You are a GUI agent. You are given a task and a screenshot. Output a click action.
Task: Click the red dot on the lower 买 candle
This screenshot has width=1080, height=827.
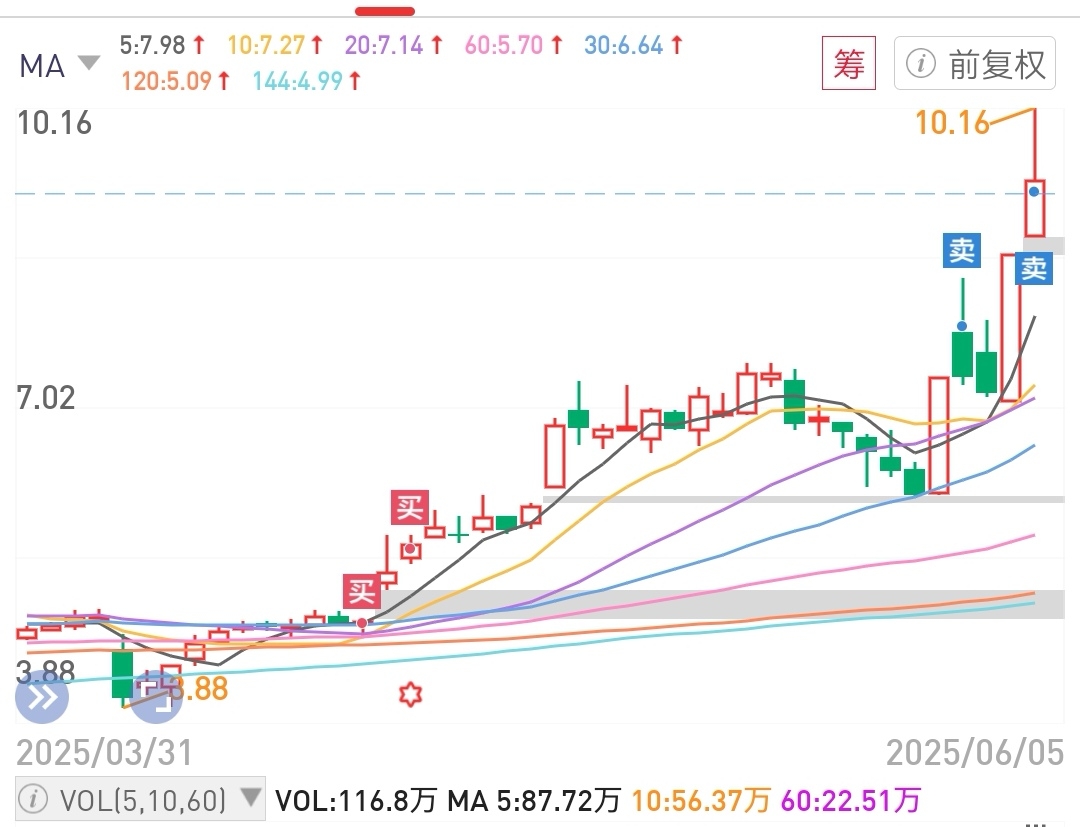(362, 623)
